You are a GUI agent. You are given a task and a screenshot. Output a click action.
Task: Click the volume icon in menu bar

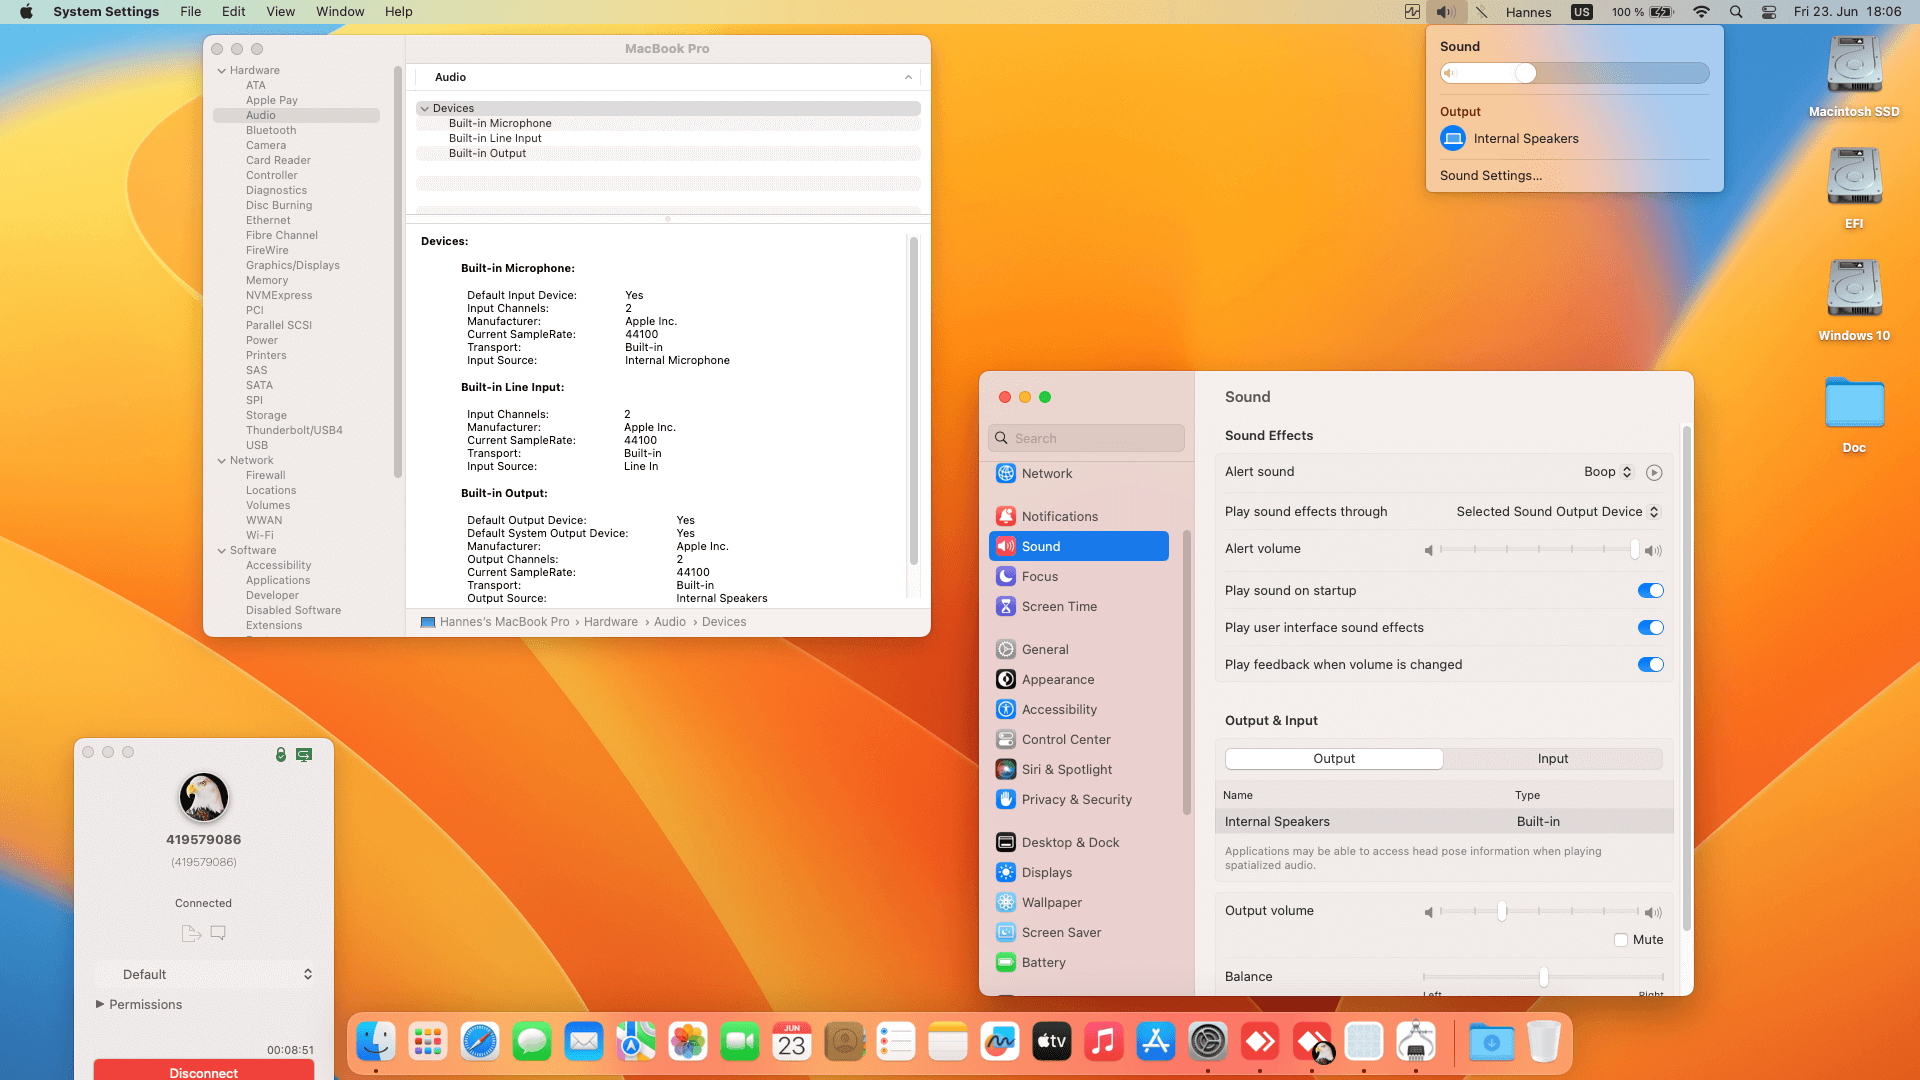tap(1445, 12)
